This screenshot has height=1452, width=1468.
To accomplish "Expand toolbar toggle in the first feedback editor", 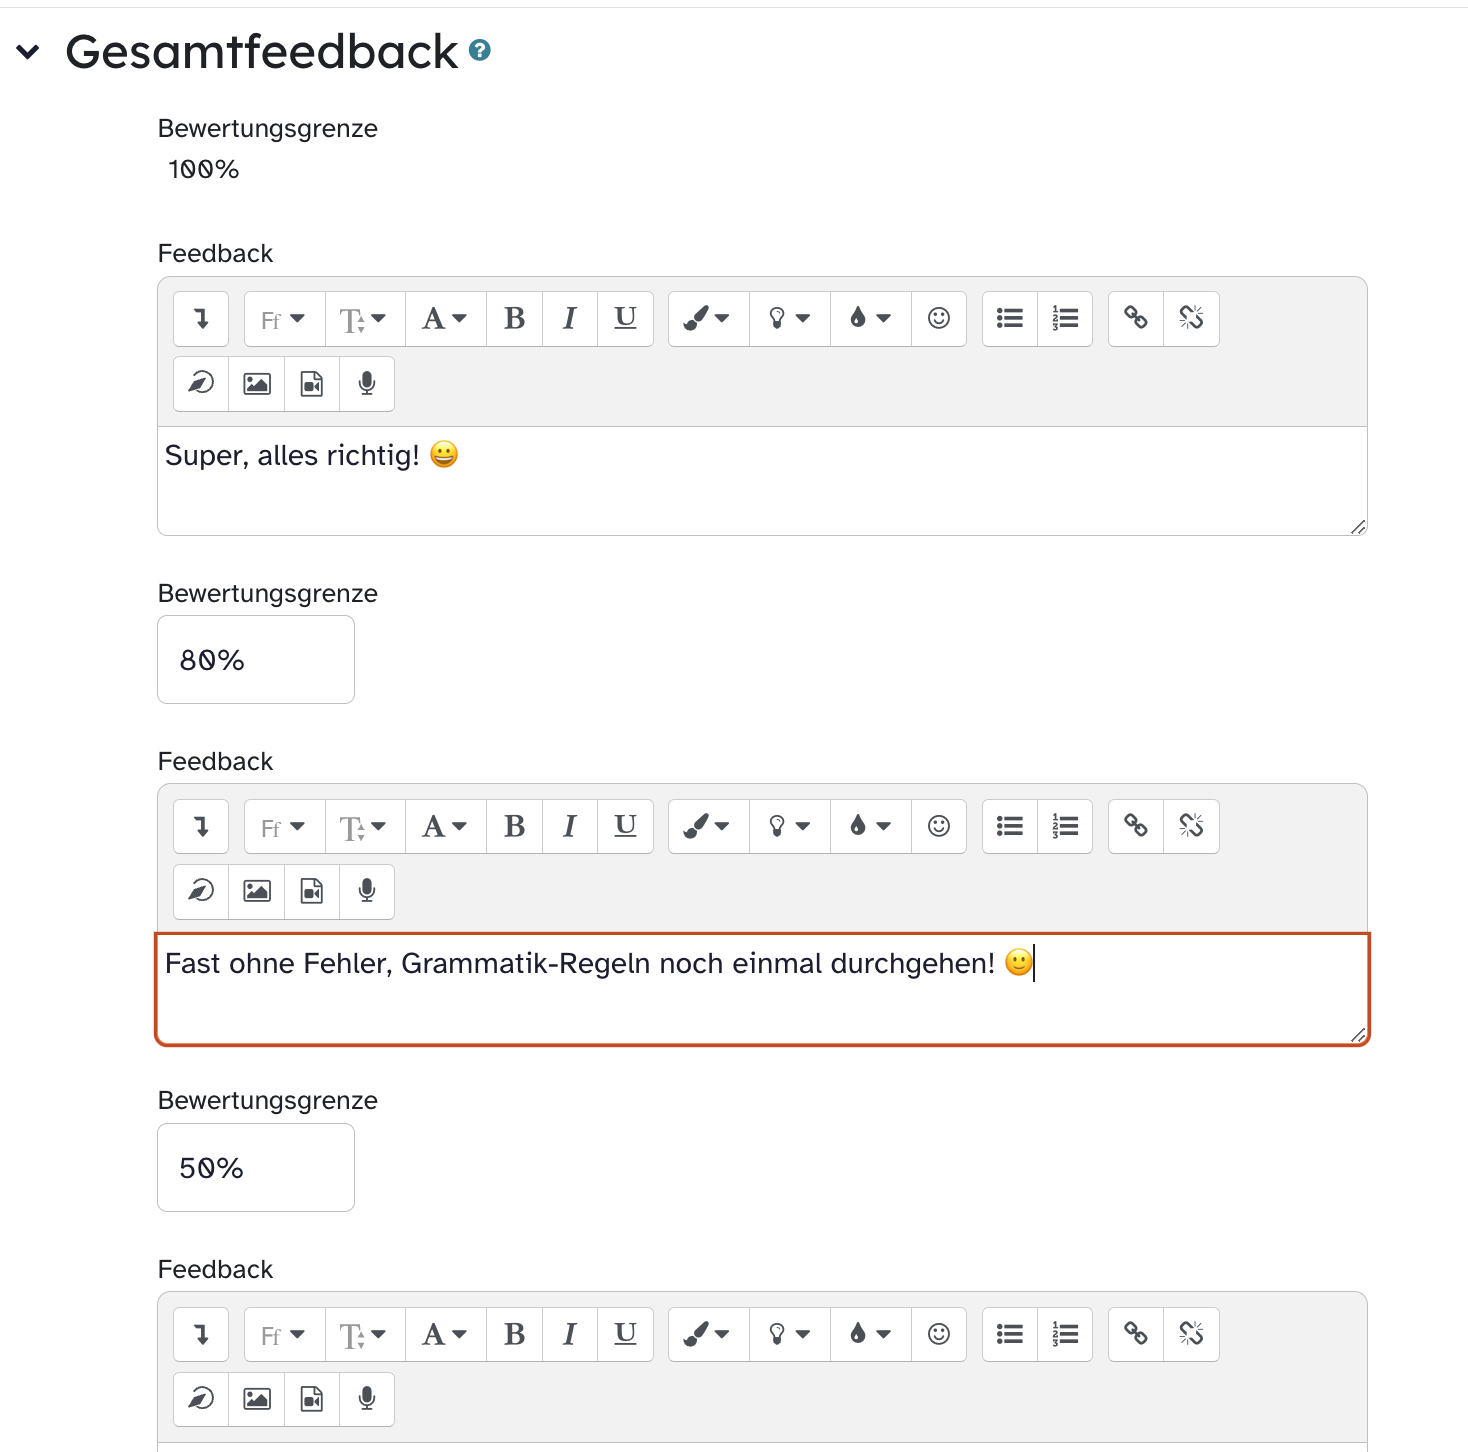I will tap(201, 319).
